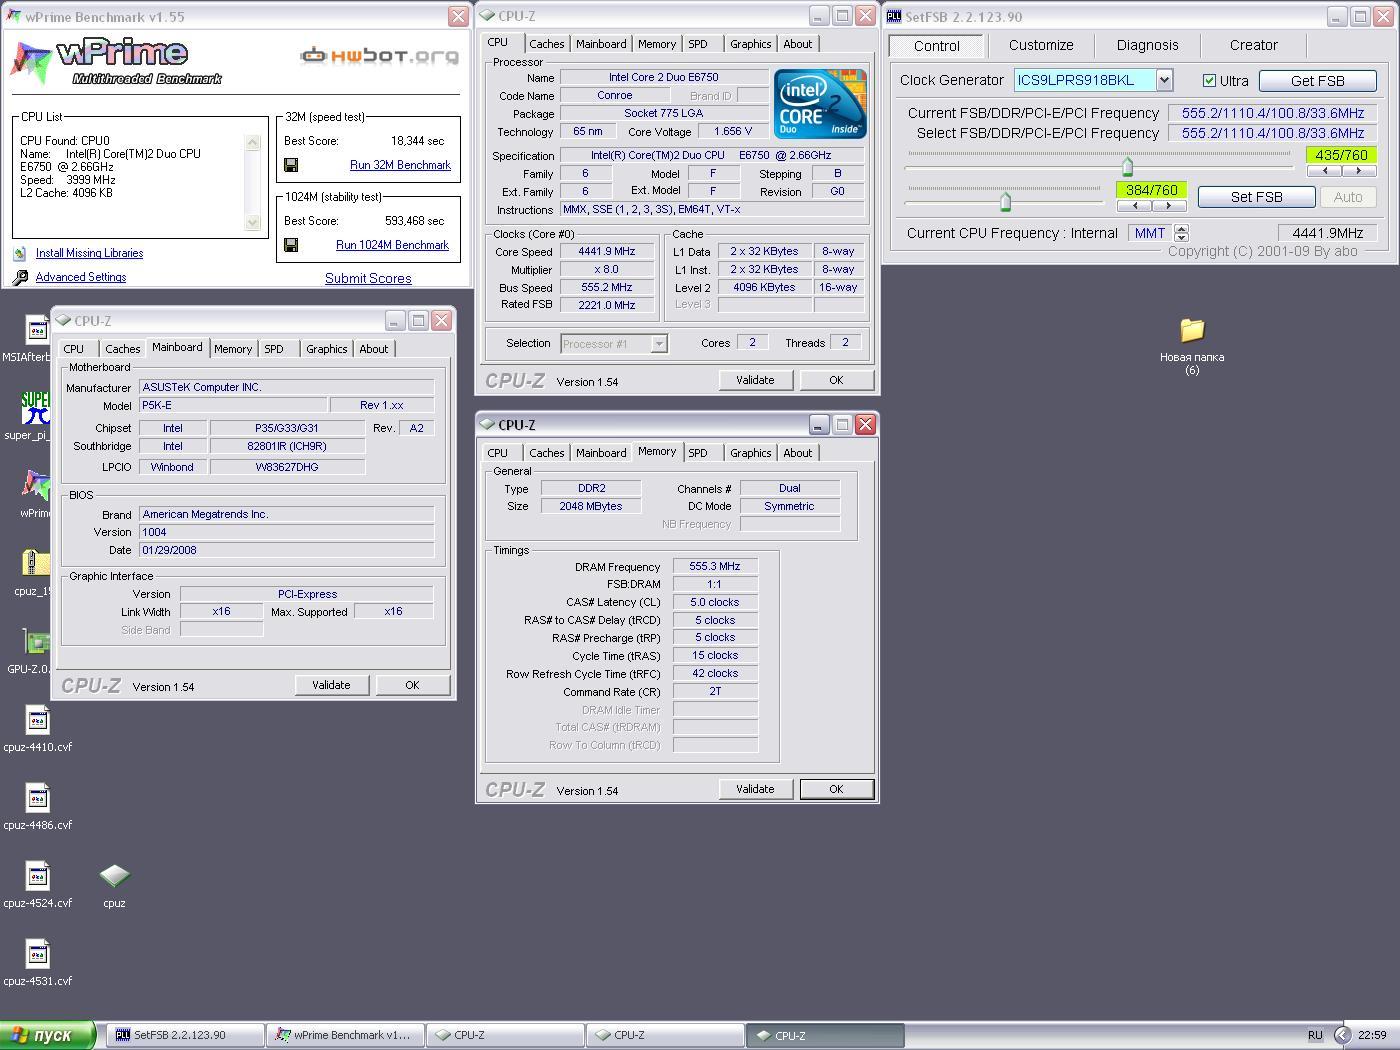Click the Set FSB button
The width and height of the screenshot is (1400, 1050).
pos(1256,197)
